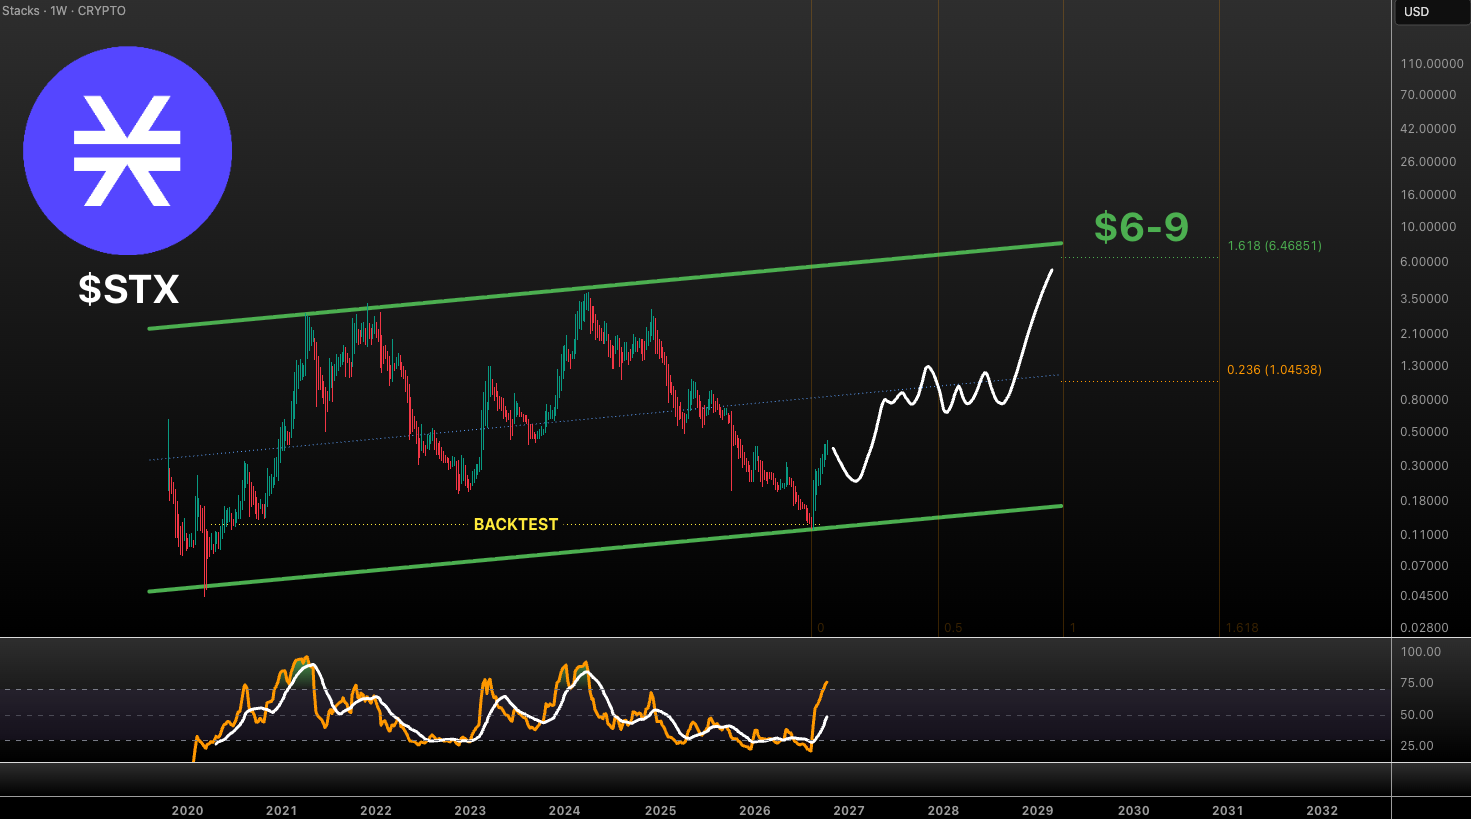Image resolution: width=1471 pixels, height=819 pixels.
Task: Click "0.80000" on the price axis
Action: tap(1424, 400)
